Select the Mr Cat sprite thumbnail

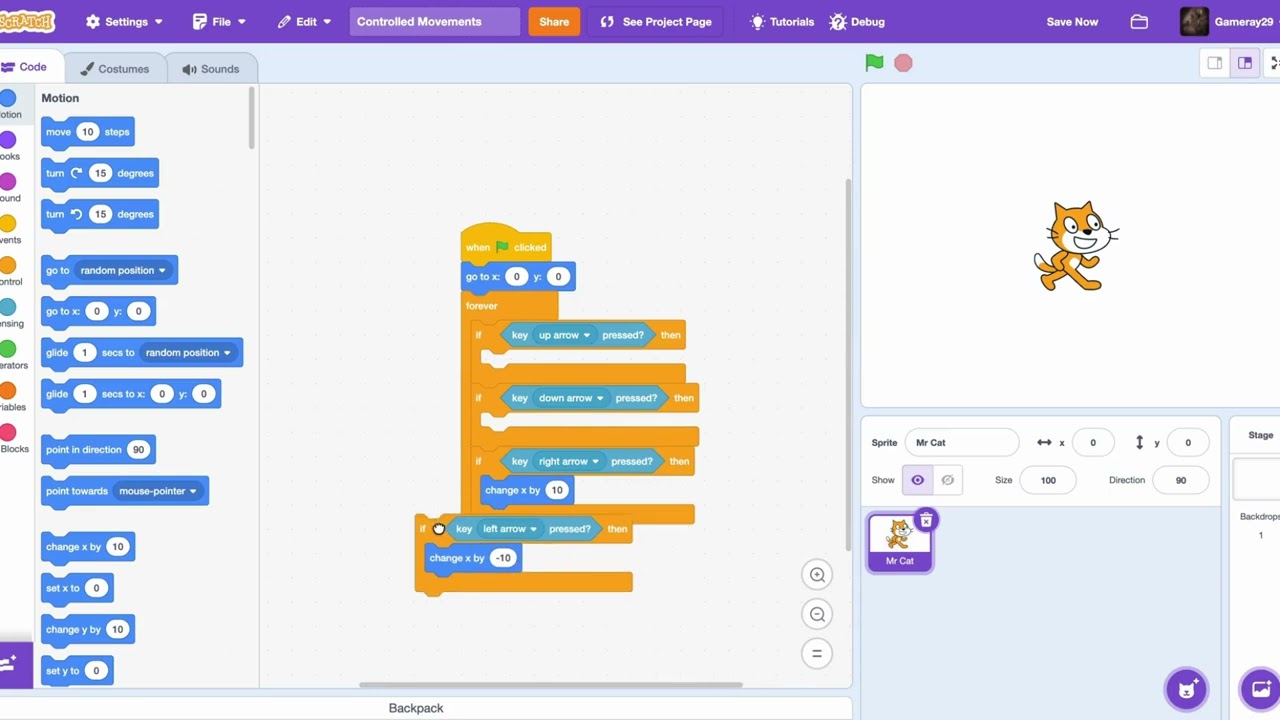pos(899,542)
